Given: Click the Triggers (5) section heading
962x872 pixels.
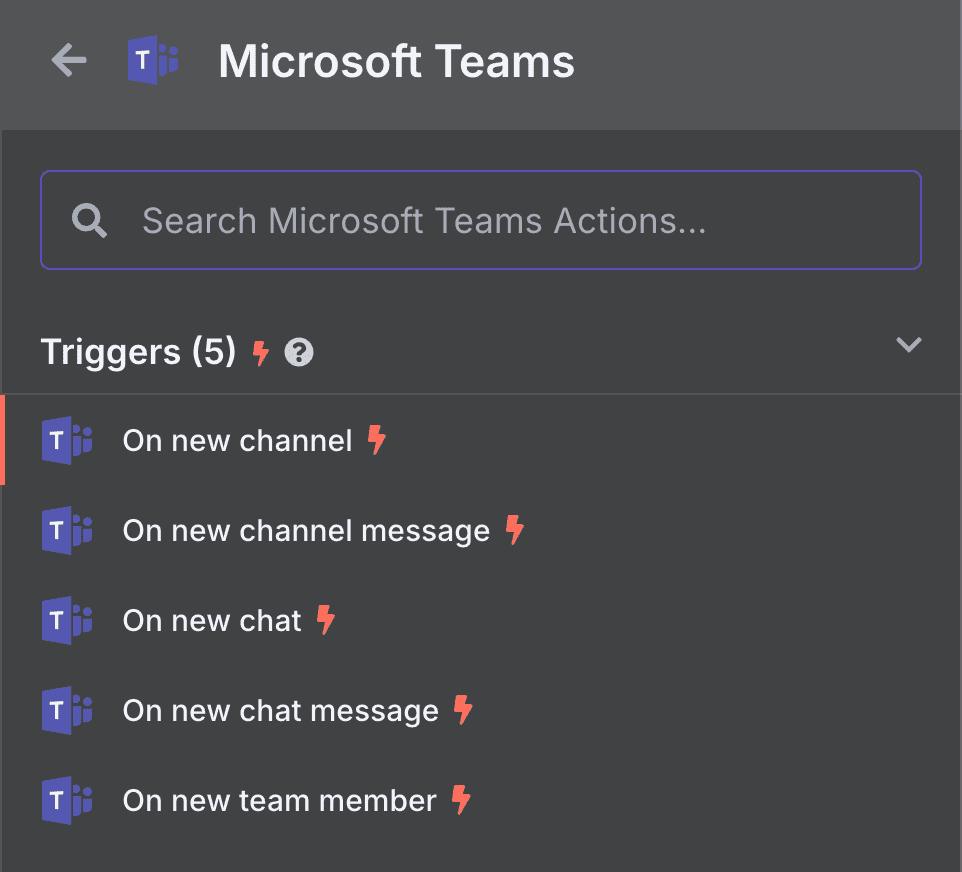Looking at the screenshot, I should tap(138, 352).
